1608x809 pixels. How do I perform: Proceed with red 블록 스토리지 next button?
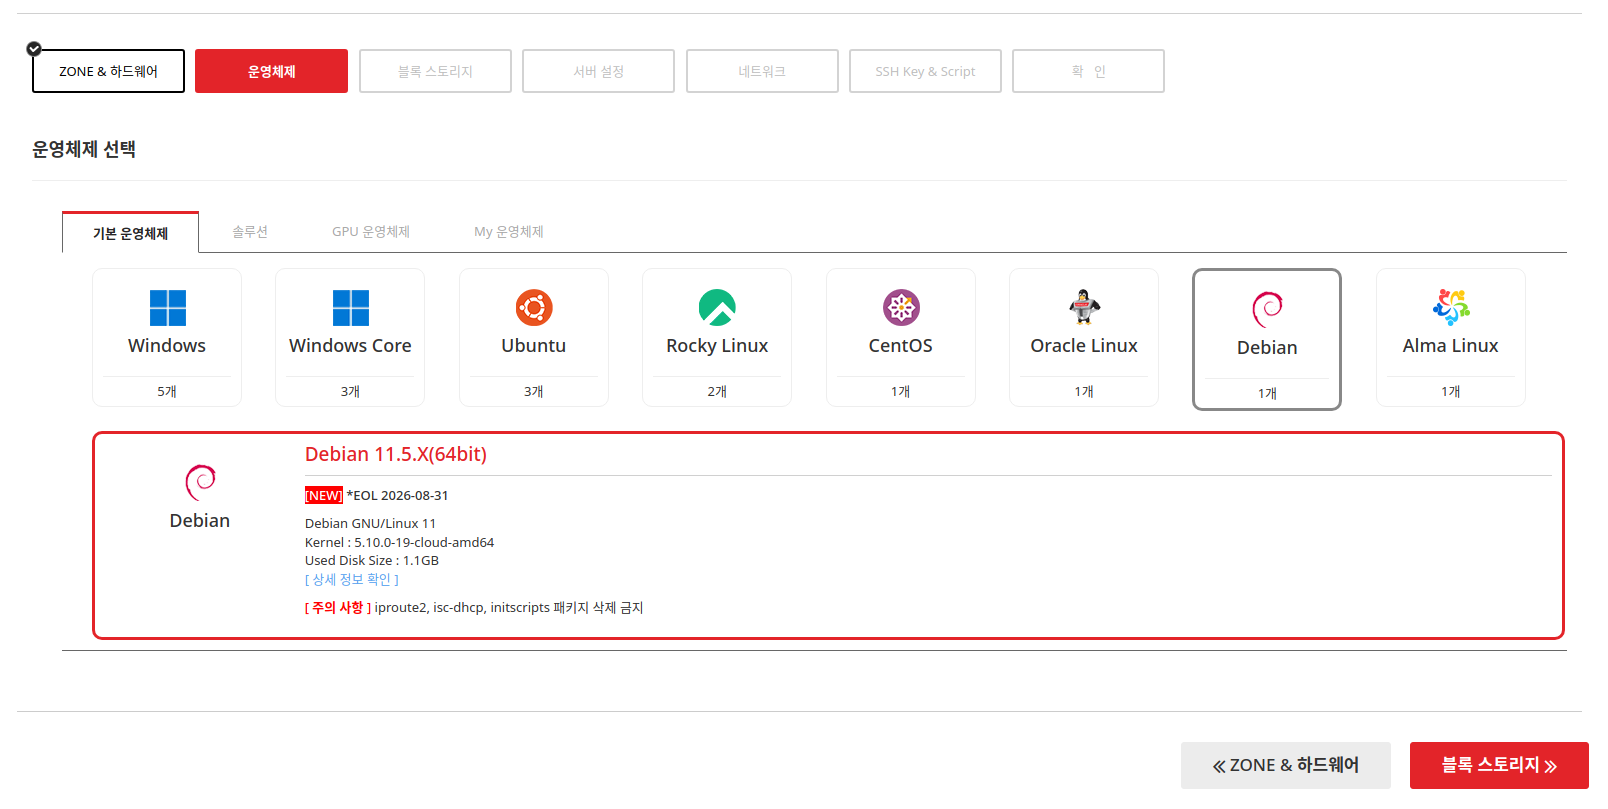(1499, 765)
